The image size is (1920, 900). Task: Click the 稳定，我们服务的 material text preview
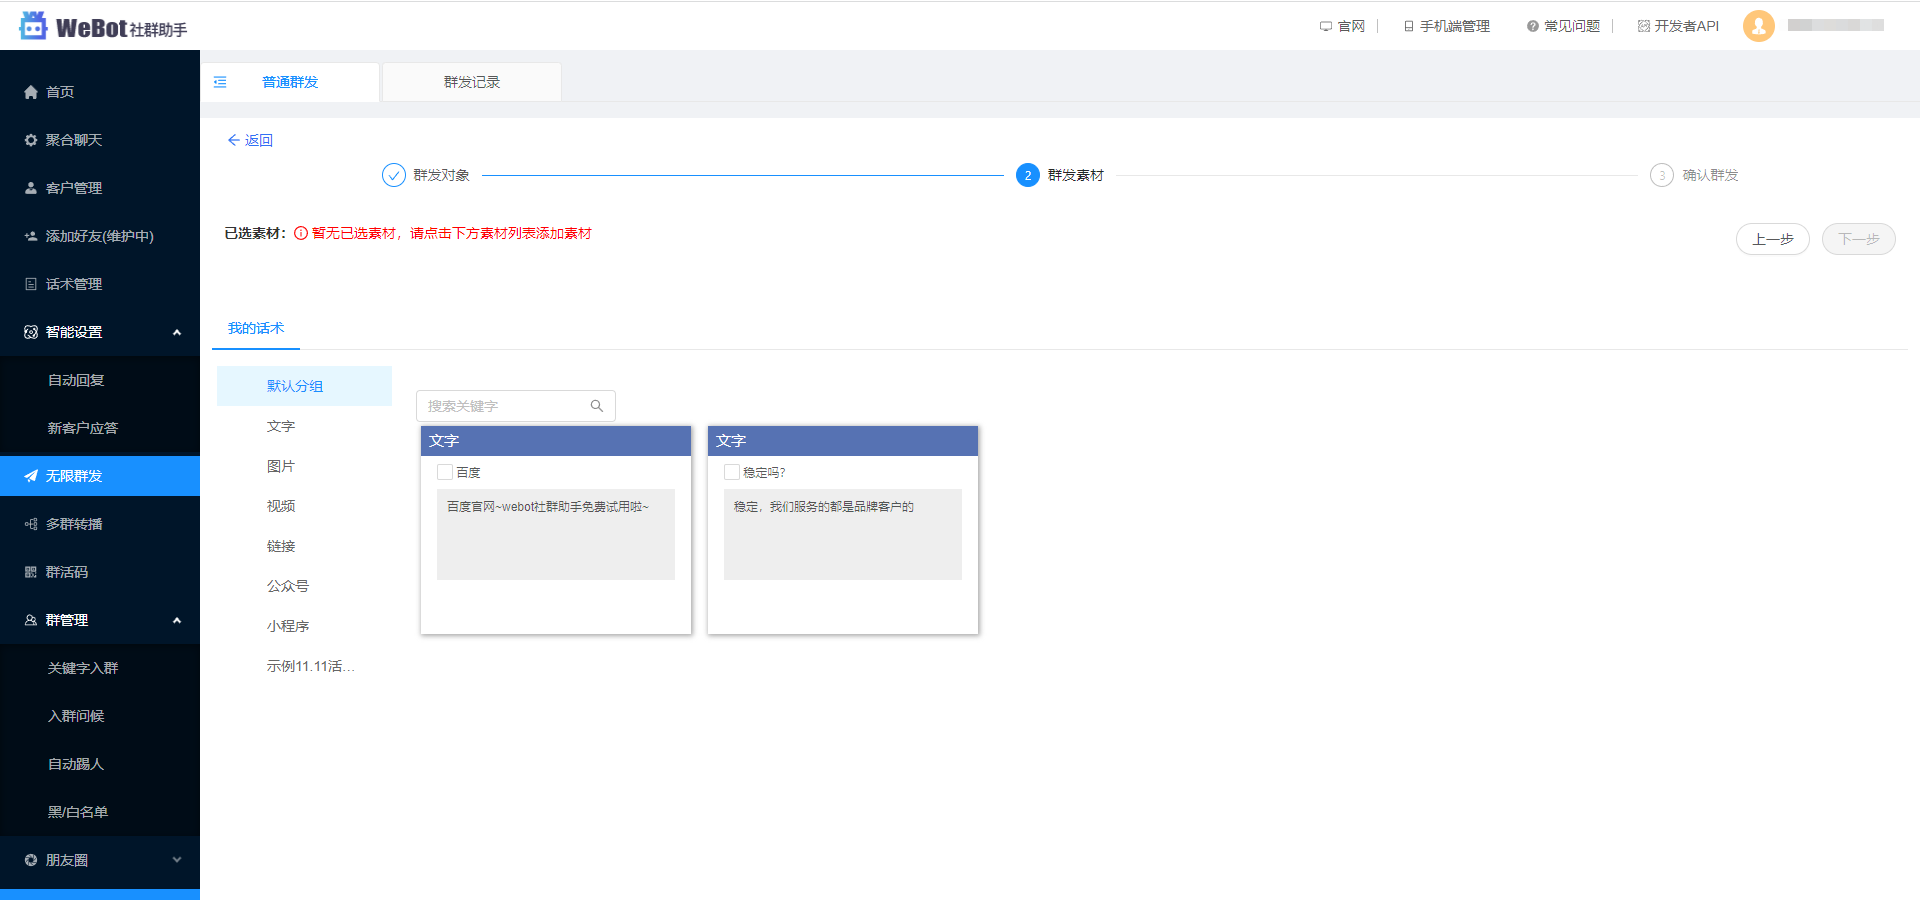point(843,534)
